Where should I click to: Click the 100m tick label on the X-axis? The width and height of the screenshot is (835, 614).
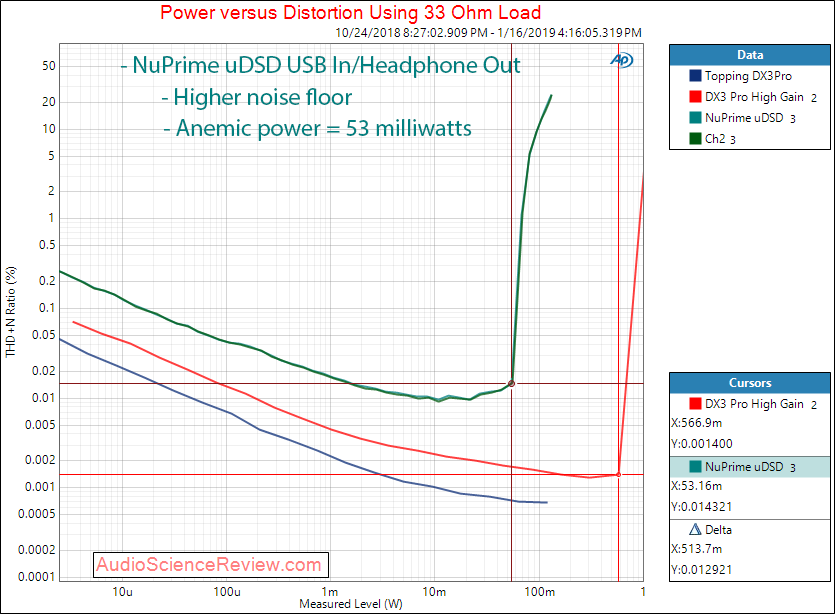[x=539, y=592]
